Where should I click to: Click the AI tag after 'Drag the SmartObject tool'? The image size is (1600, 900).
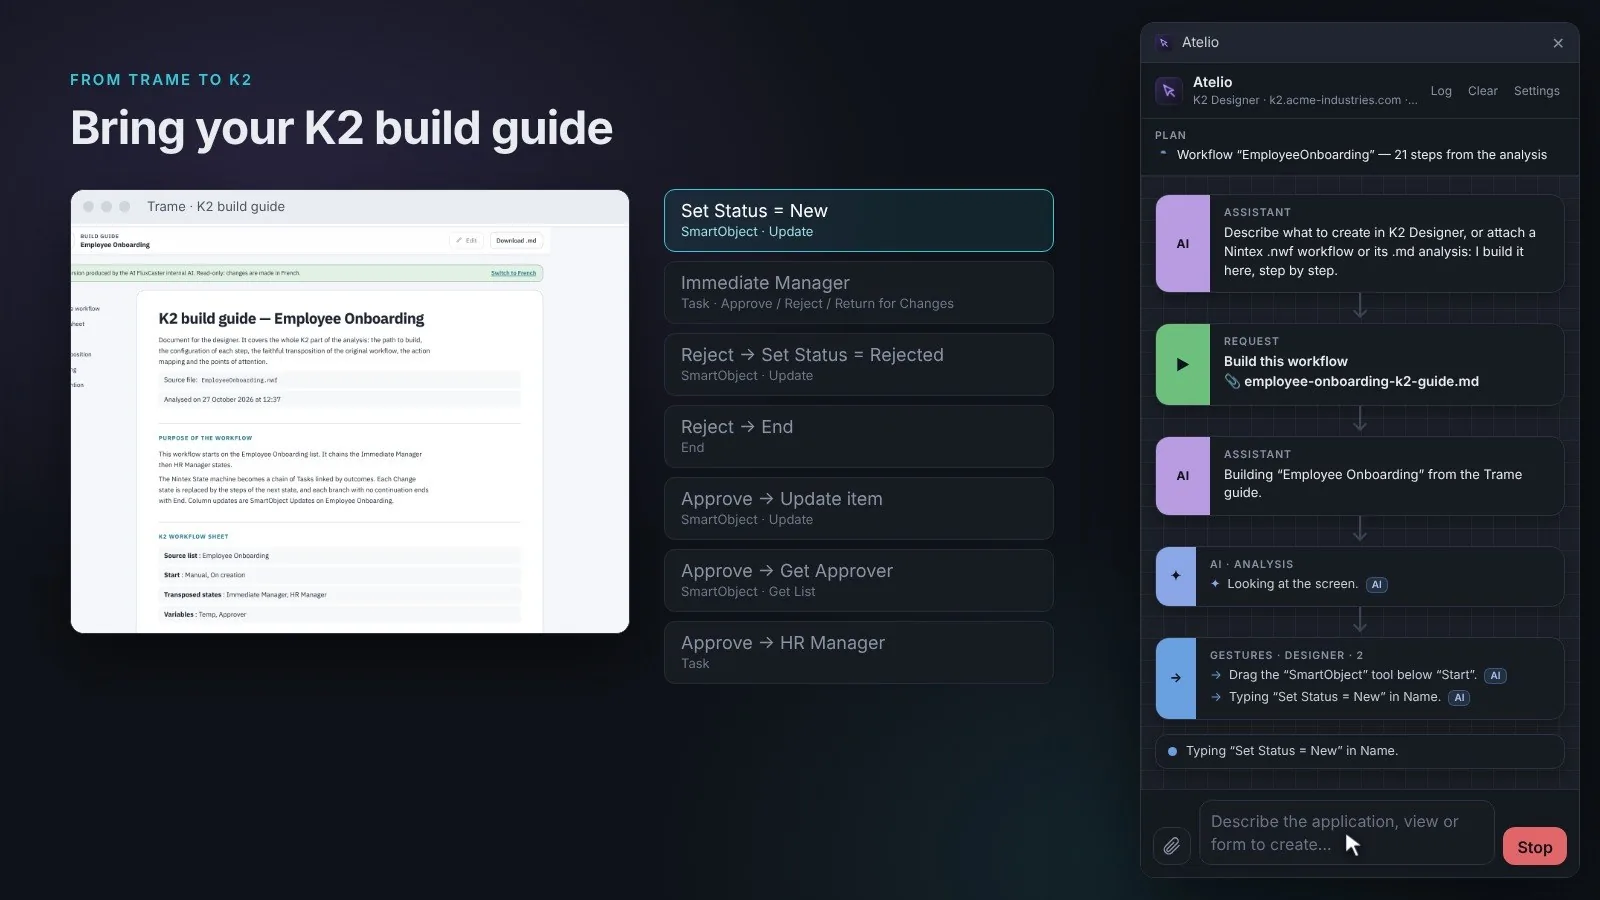click(1495, 676)
